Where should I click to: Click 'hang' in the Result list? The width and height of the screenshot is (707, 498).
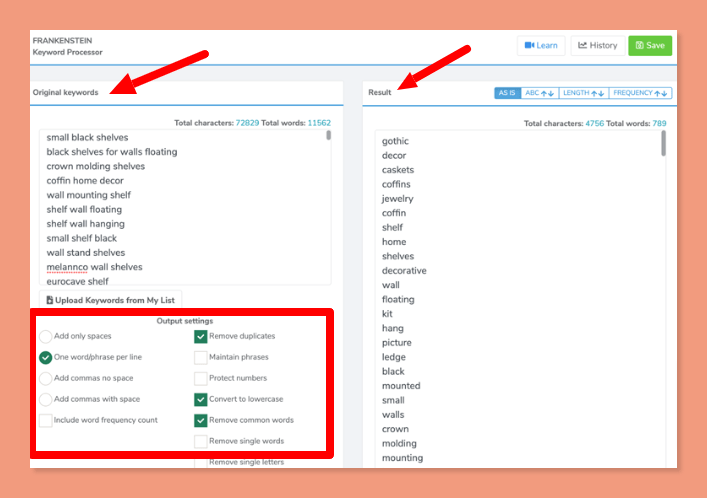tap(393, 328)
